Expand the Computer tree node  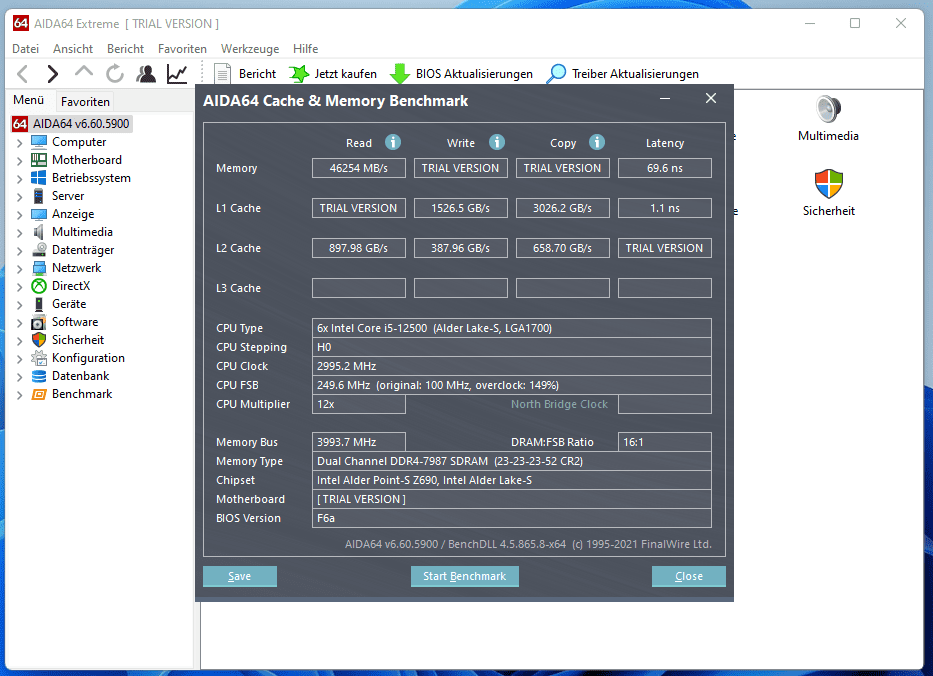[x=19, y=143]
